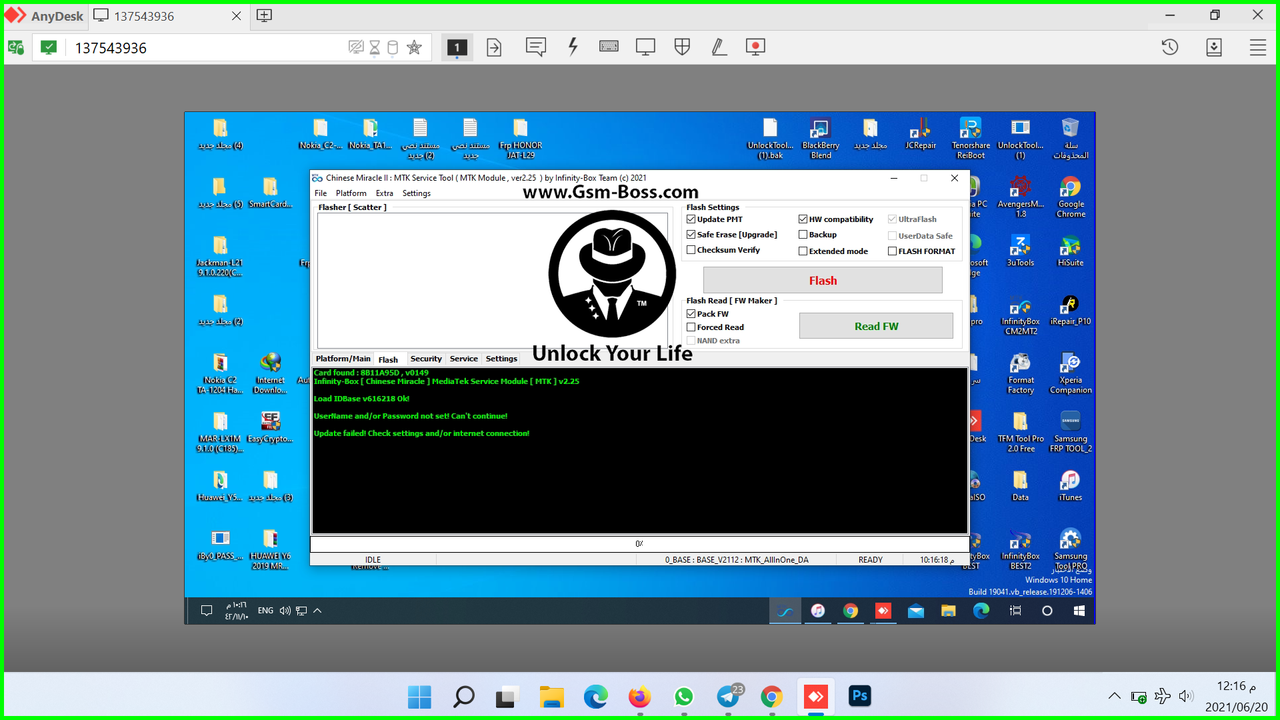The image size is (1280, 720).
Task: Open BlackBerry Blend desktop shortcut
Action: tap(821, 139)
